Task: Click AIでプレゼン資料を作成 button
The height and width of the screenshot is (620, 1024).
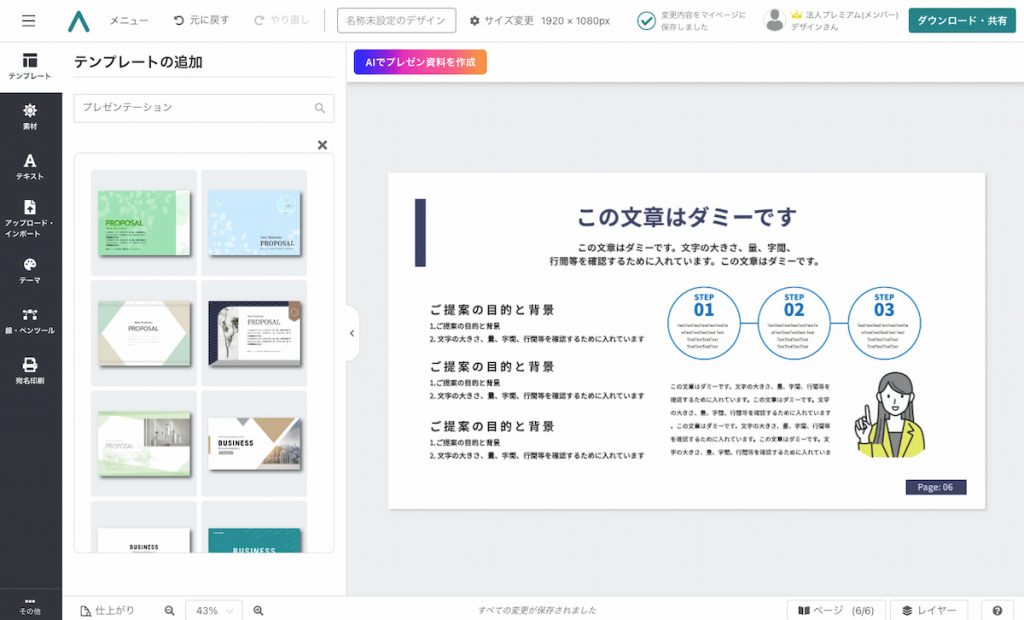Action: 420,62
